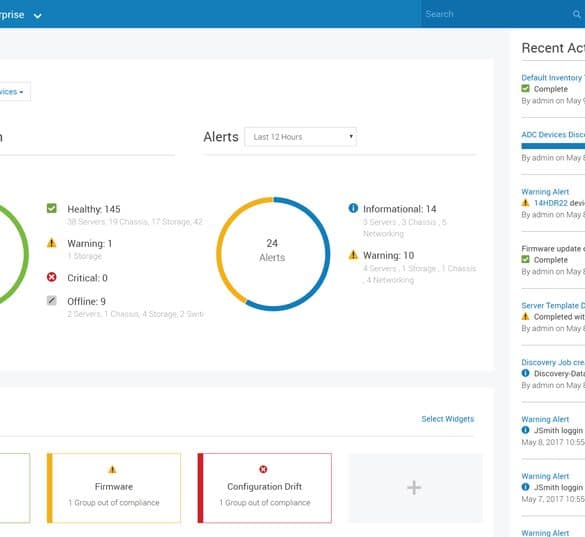Viewport: 585px width, 537px height.
Task: Click Server Template warning icon
Action: click(x=525, y=316)
